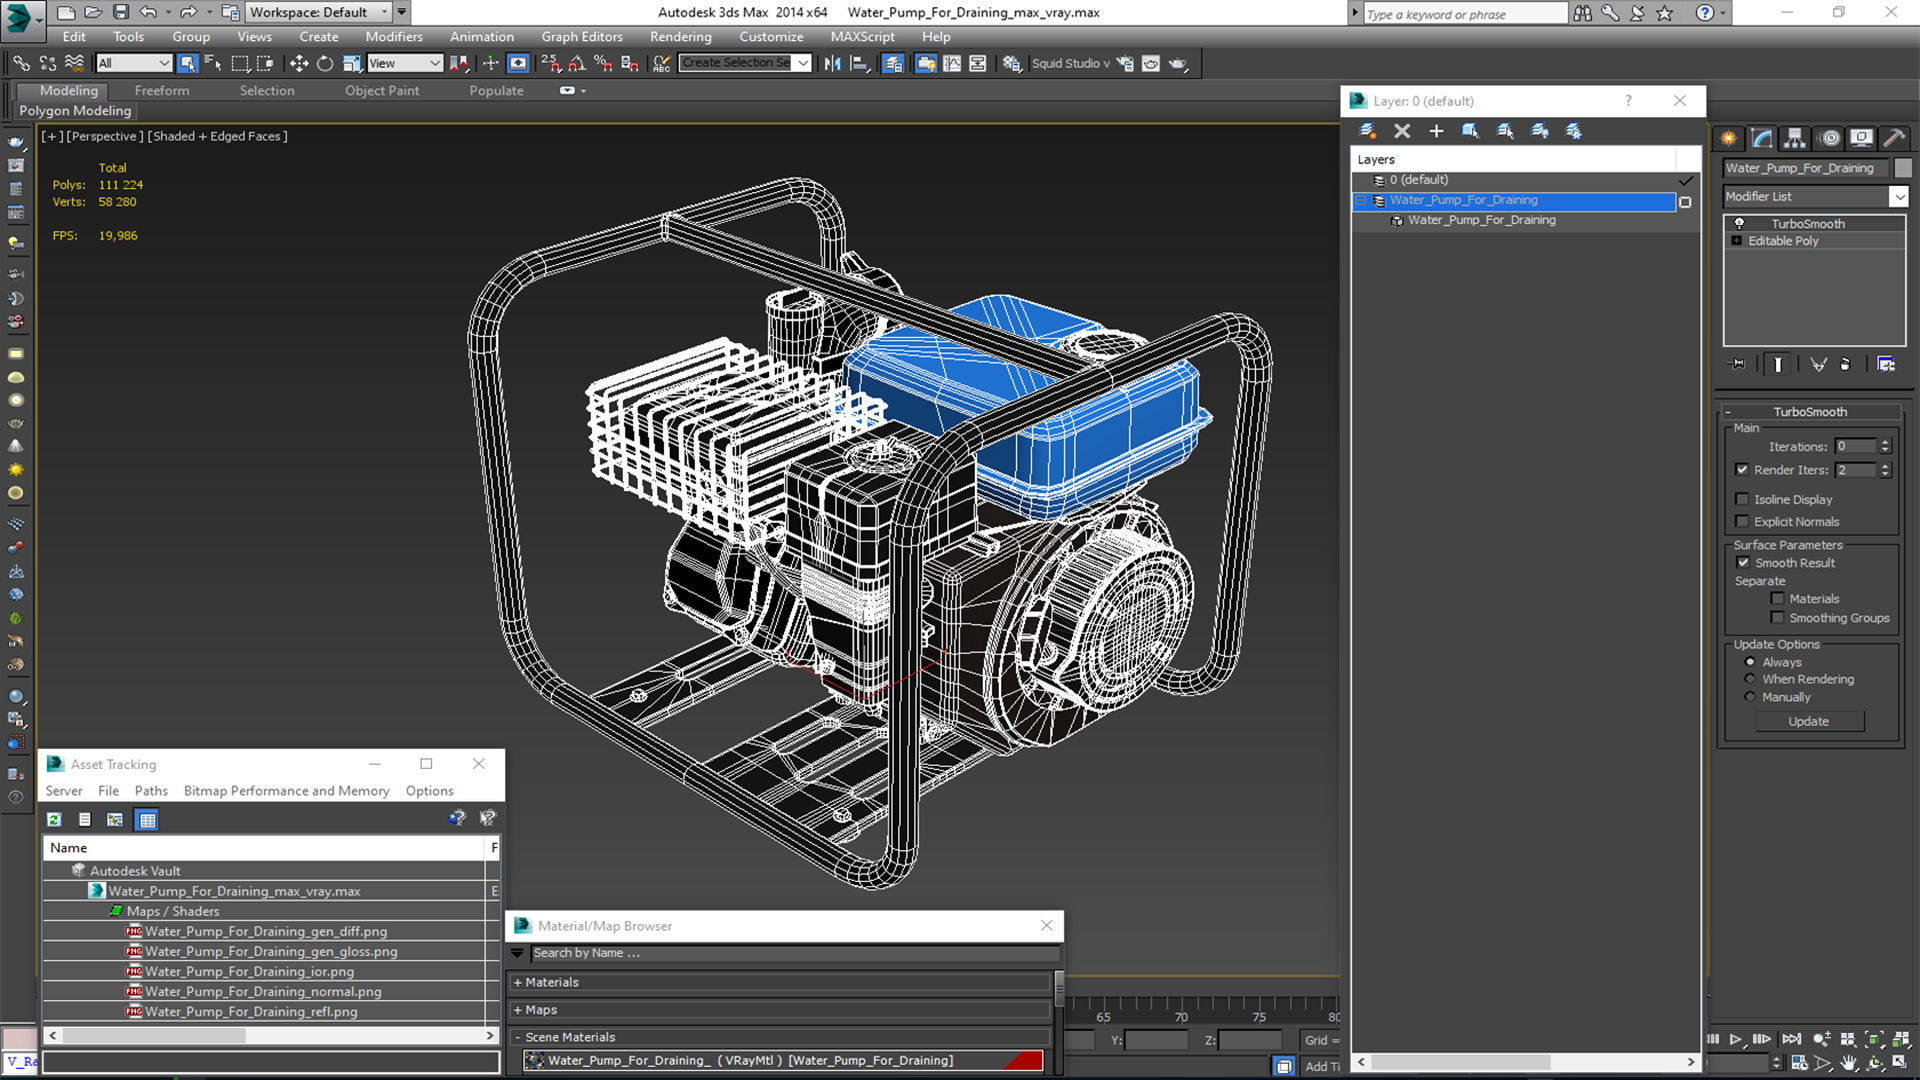Screen dimensions: 1920x1080
Task: Click Configure Modifier Sets icon
Action: 1886,364
